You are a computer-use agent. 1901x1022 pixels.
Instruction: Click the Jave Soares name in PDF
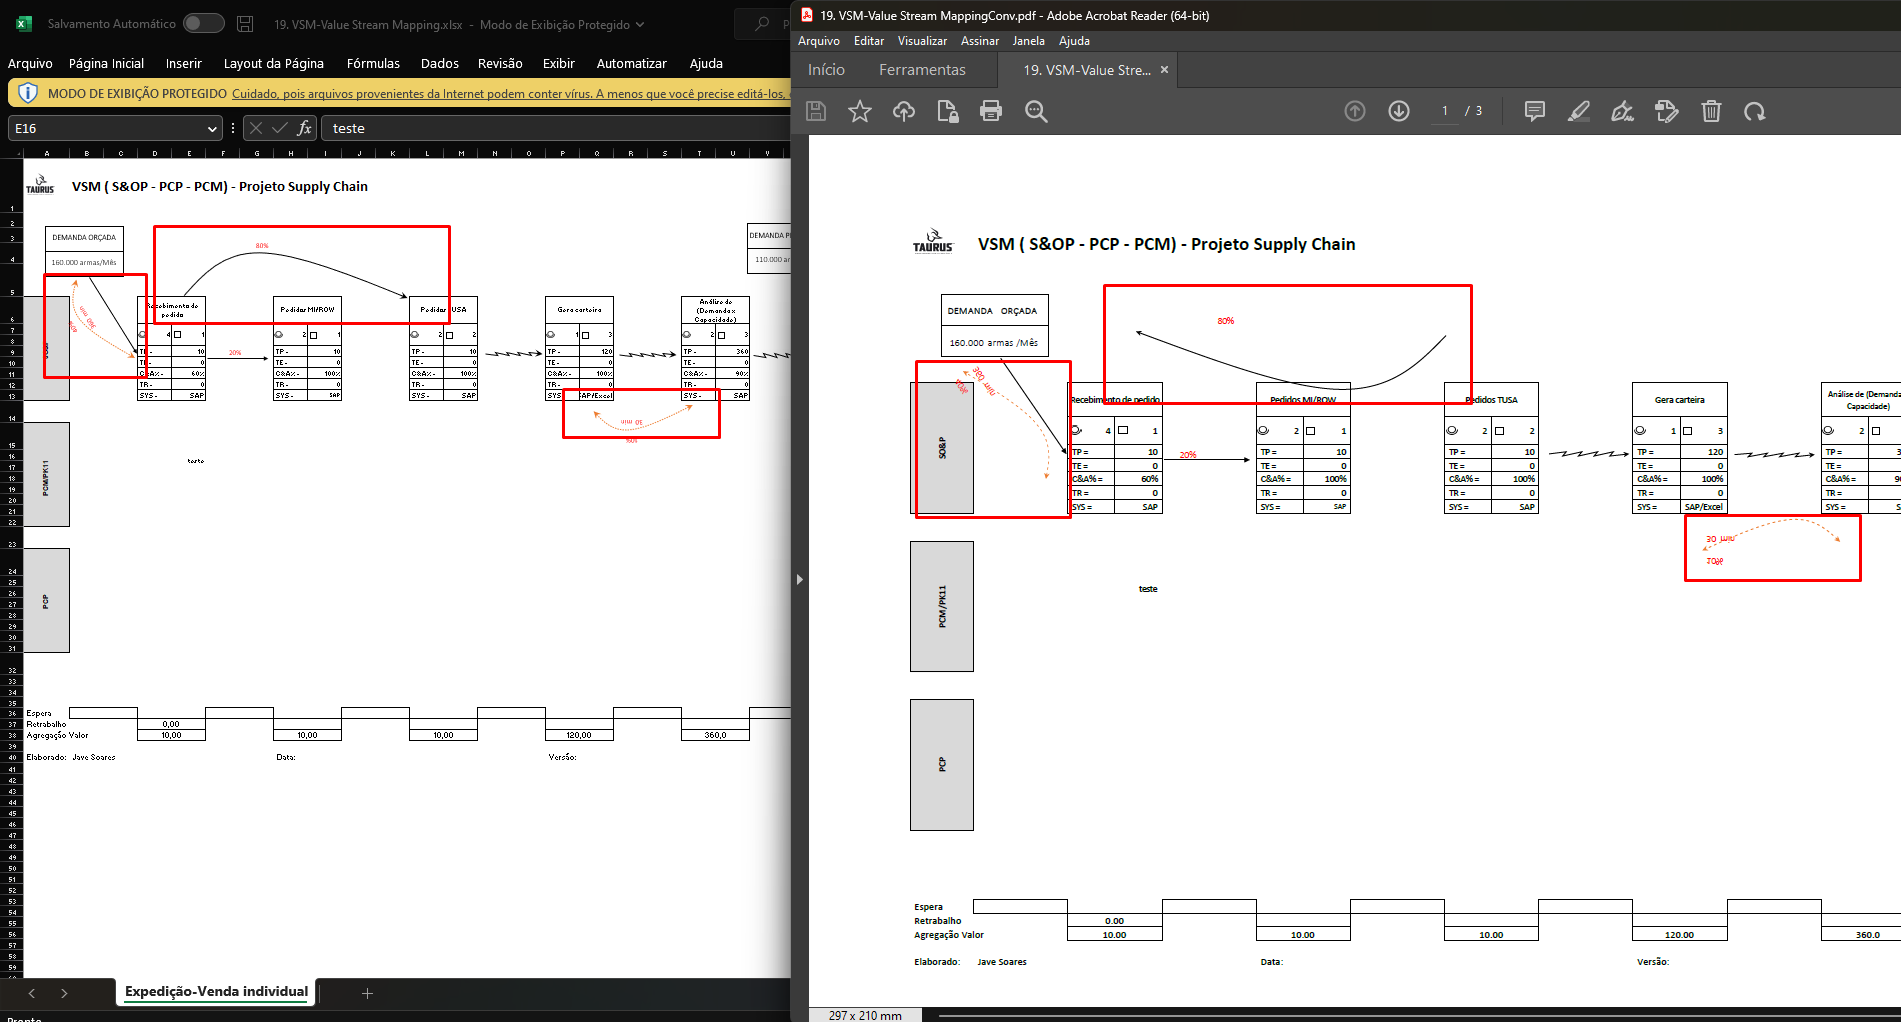(1002, 962)
